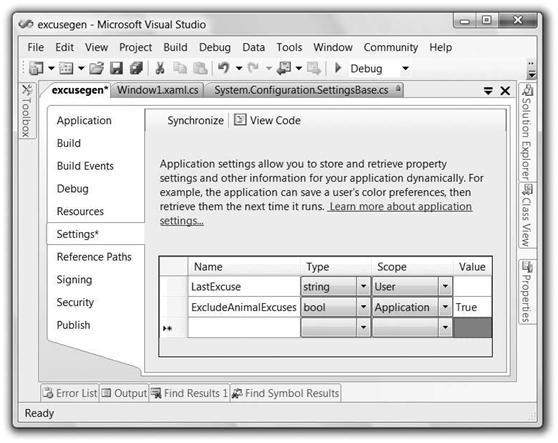Open Type dropdown for LastExcuse
The width and height of the screenshot is (558, 443).
(363, 286)
